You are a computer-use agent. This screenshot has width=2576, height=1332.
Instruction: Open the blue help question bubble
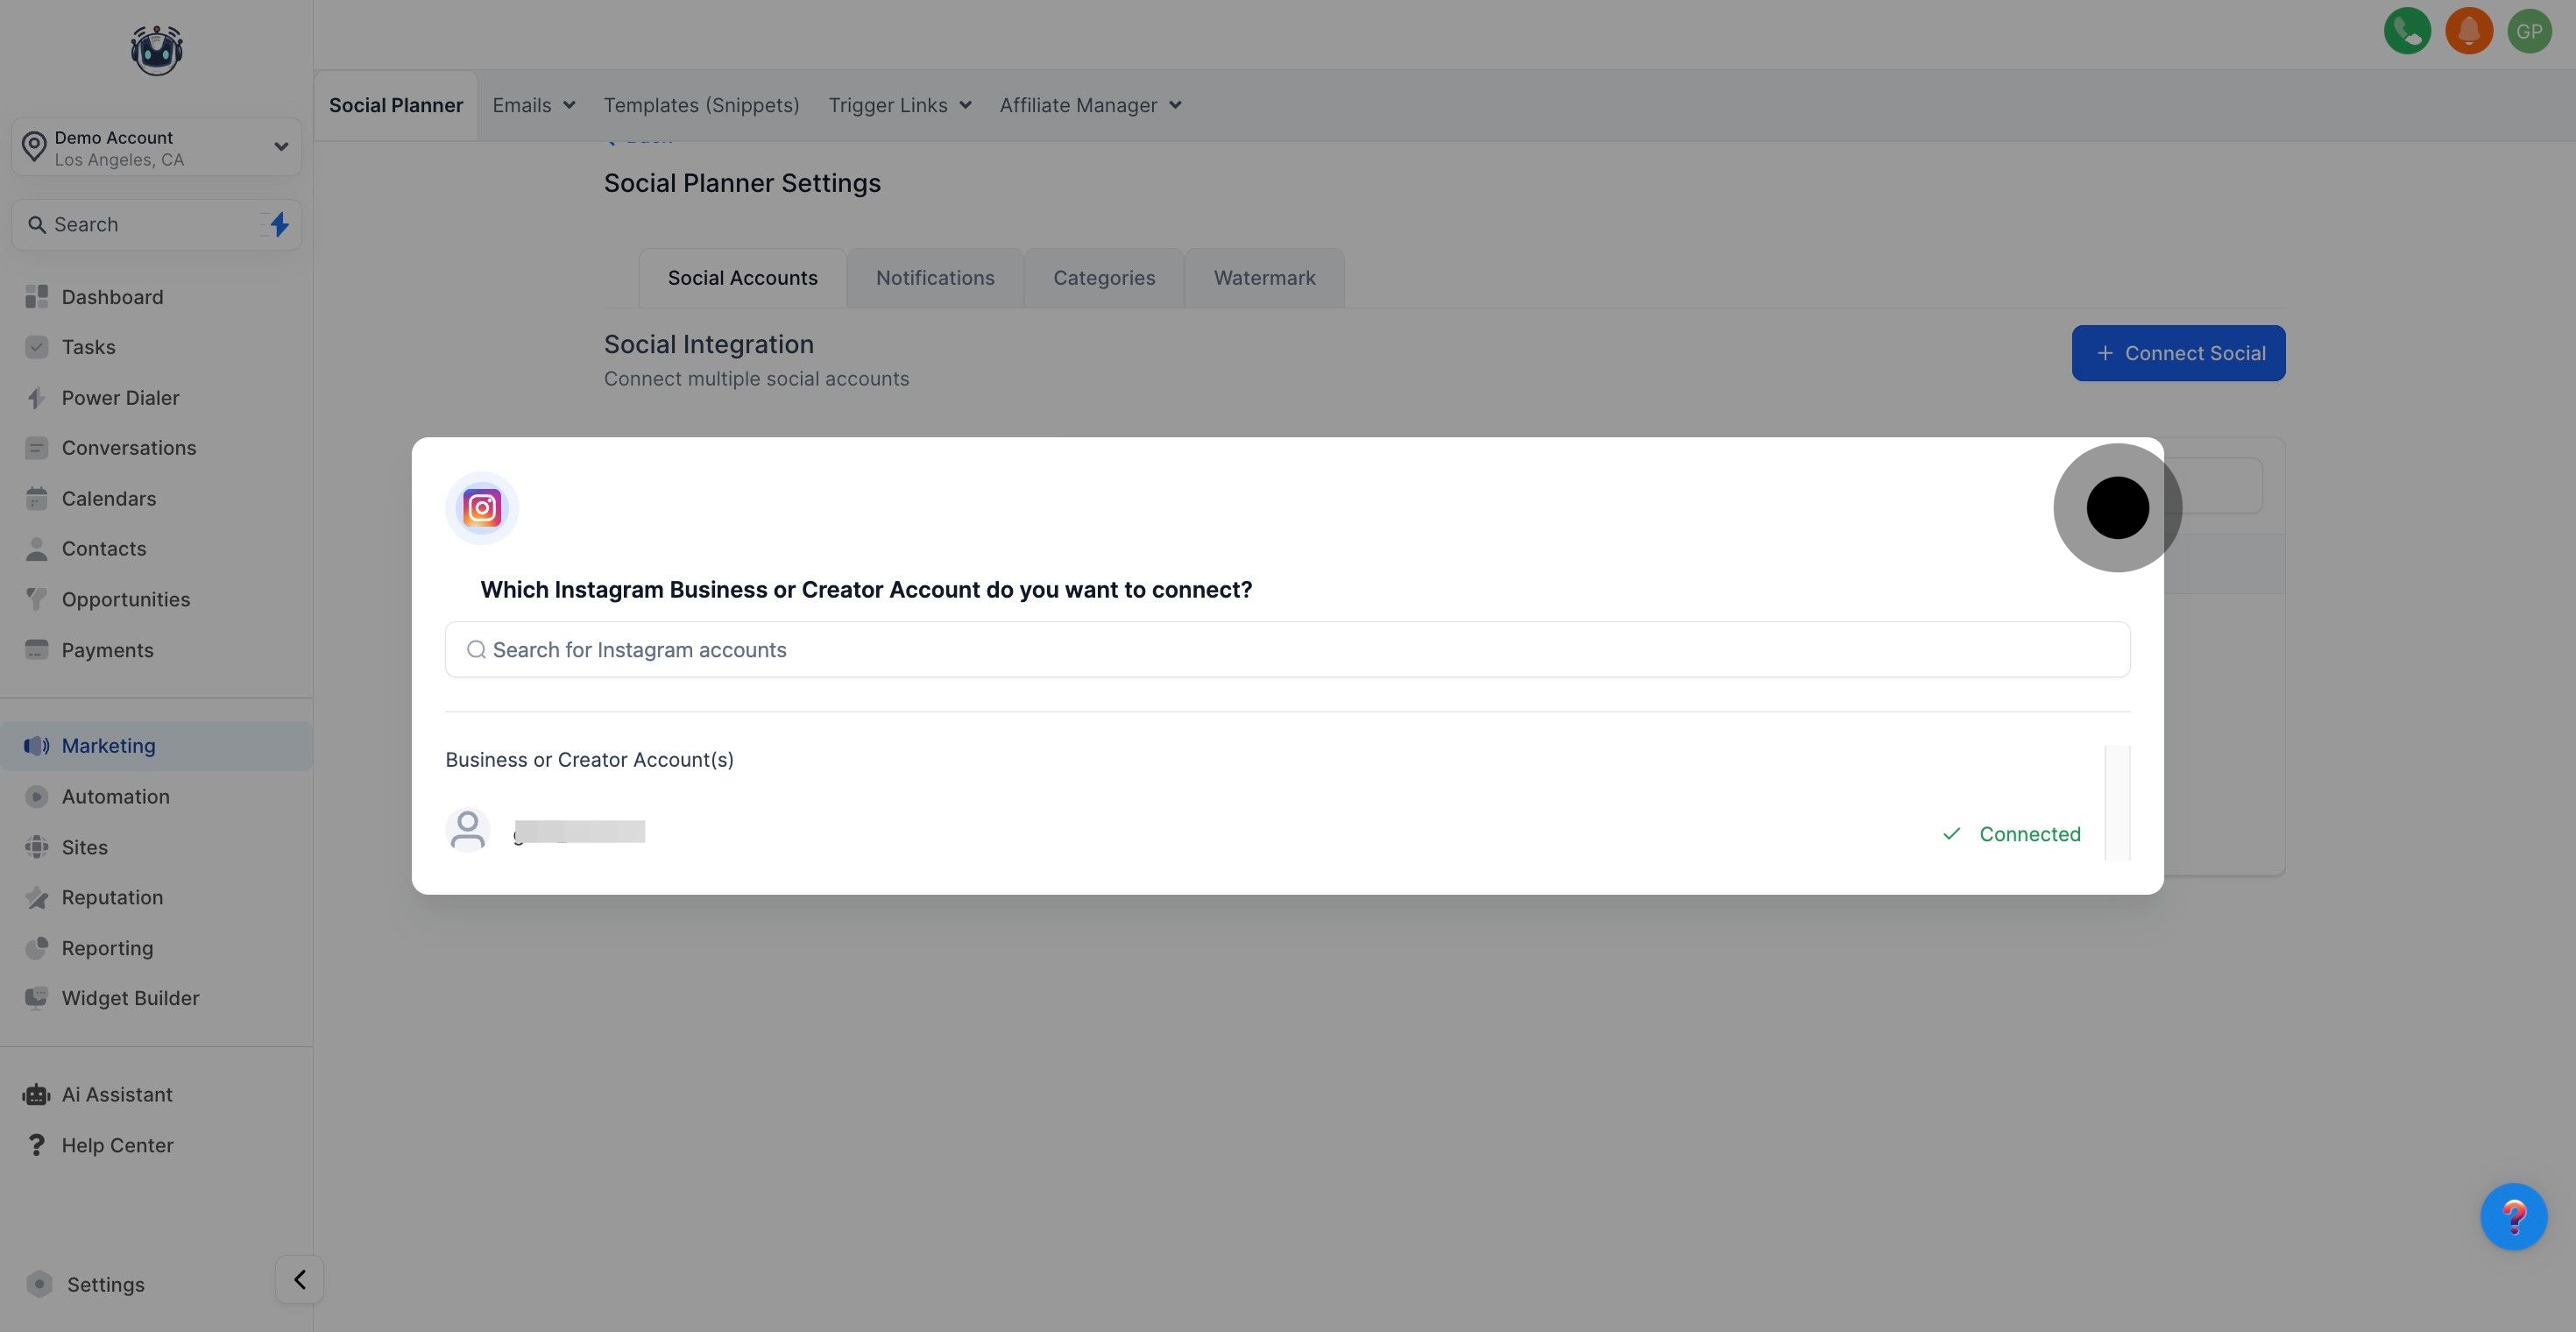(x=2513, y=1216)
